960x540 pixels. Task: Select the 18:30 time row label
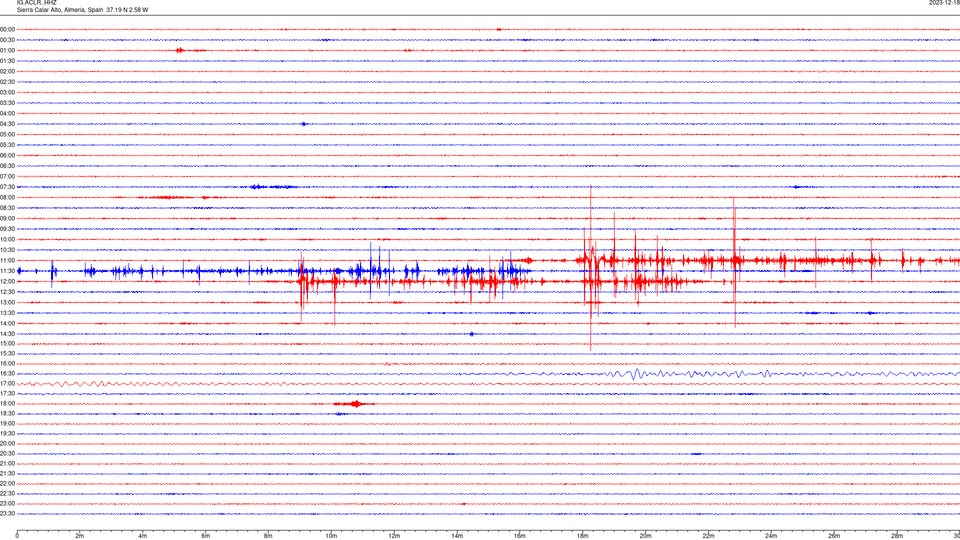pyautogui.click(x=7, y=413)
